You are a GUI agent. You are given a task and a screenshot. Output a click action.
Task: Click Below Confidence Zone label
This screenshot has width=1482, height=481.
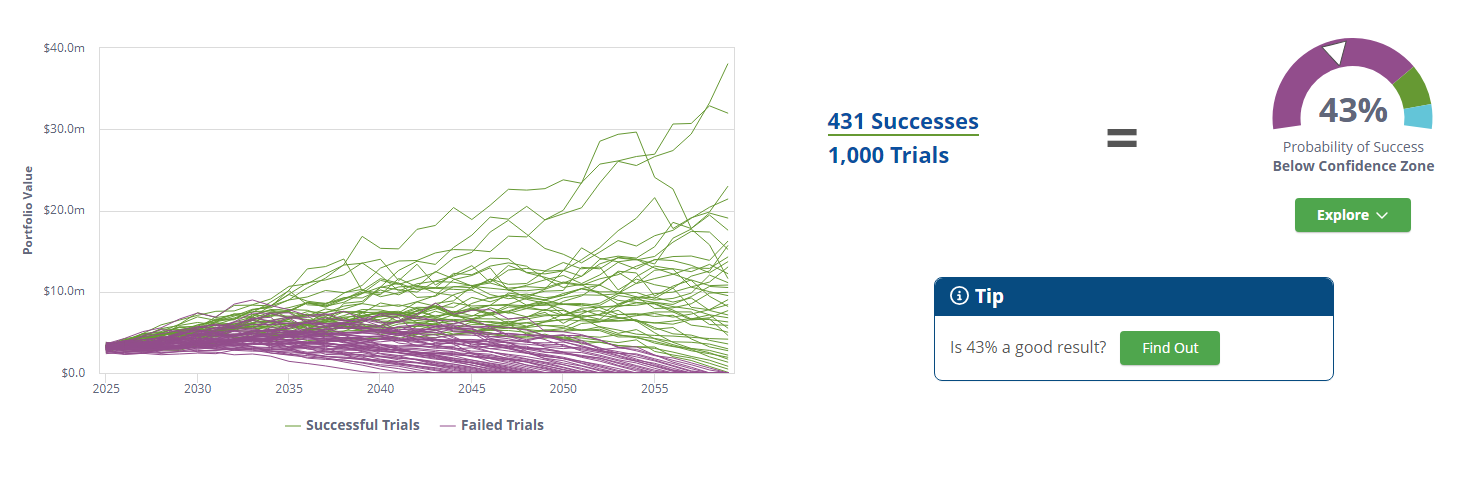pos(1353,166)
